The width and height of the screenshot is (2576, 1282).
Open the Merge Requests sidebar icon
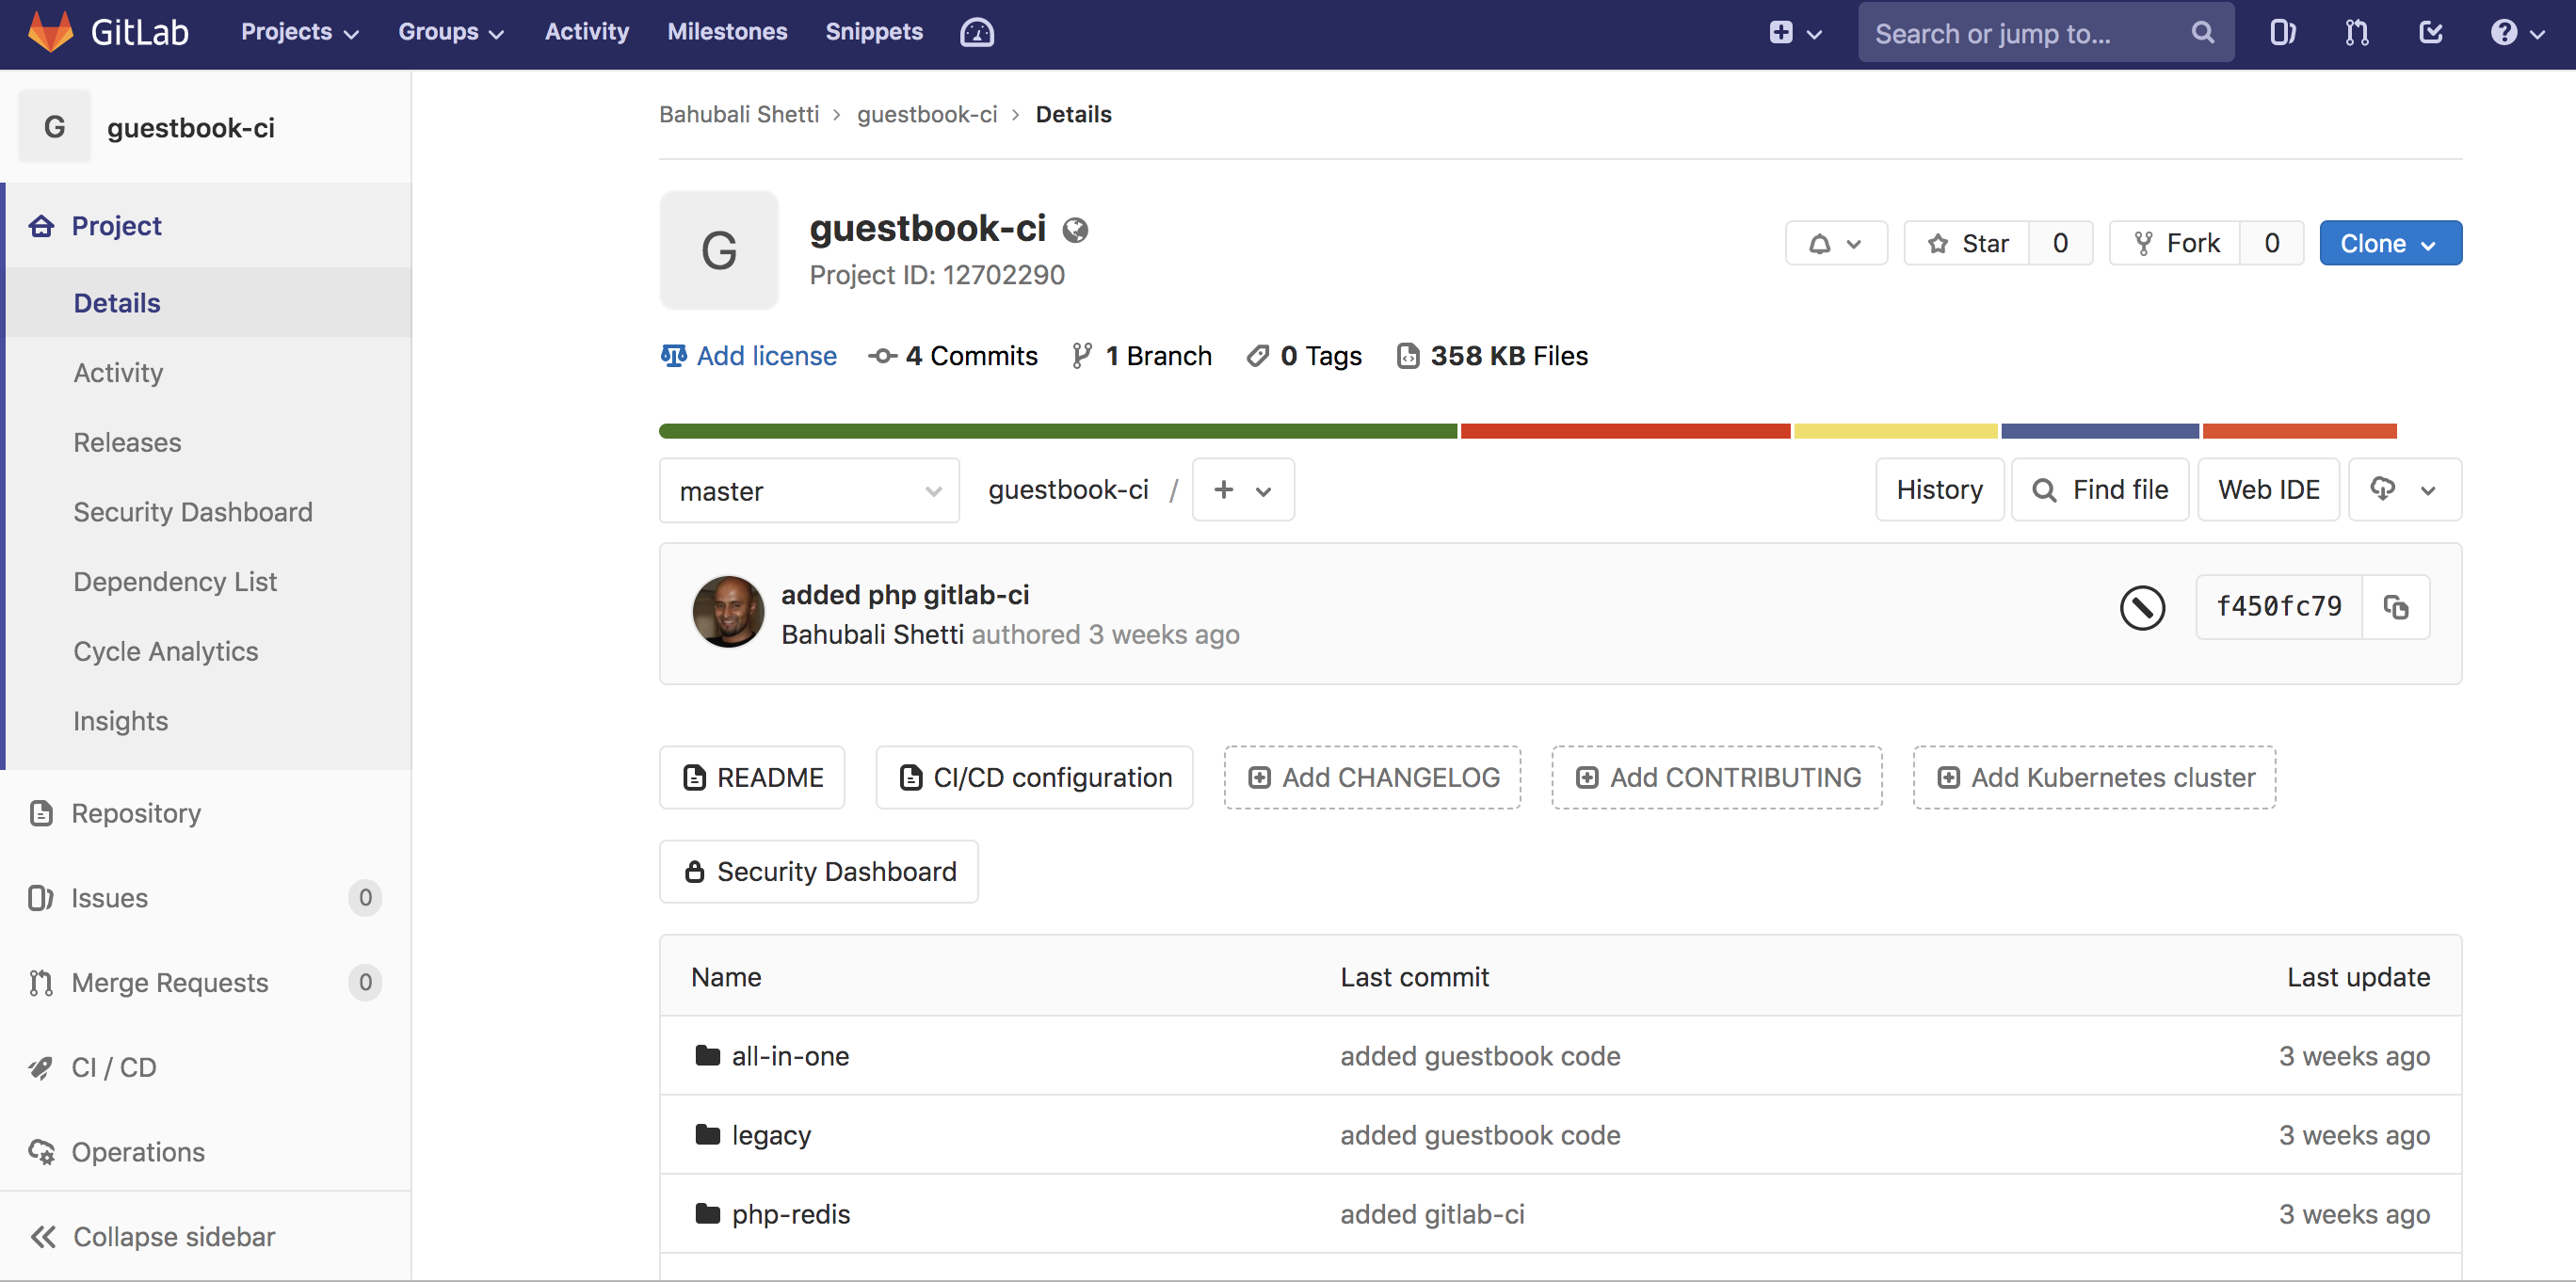tap(40, 983)
